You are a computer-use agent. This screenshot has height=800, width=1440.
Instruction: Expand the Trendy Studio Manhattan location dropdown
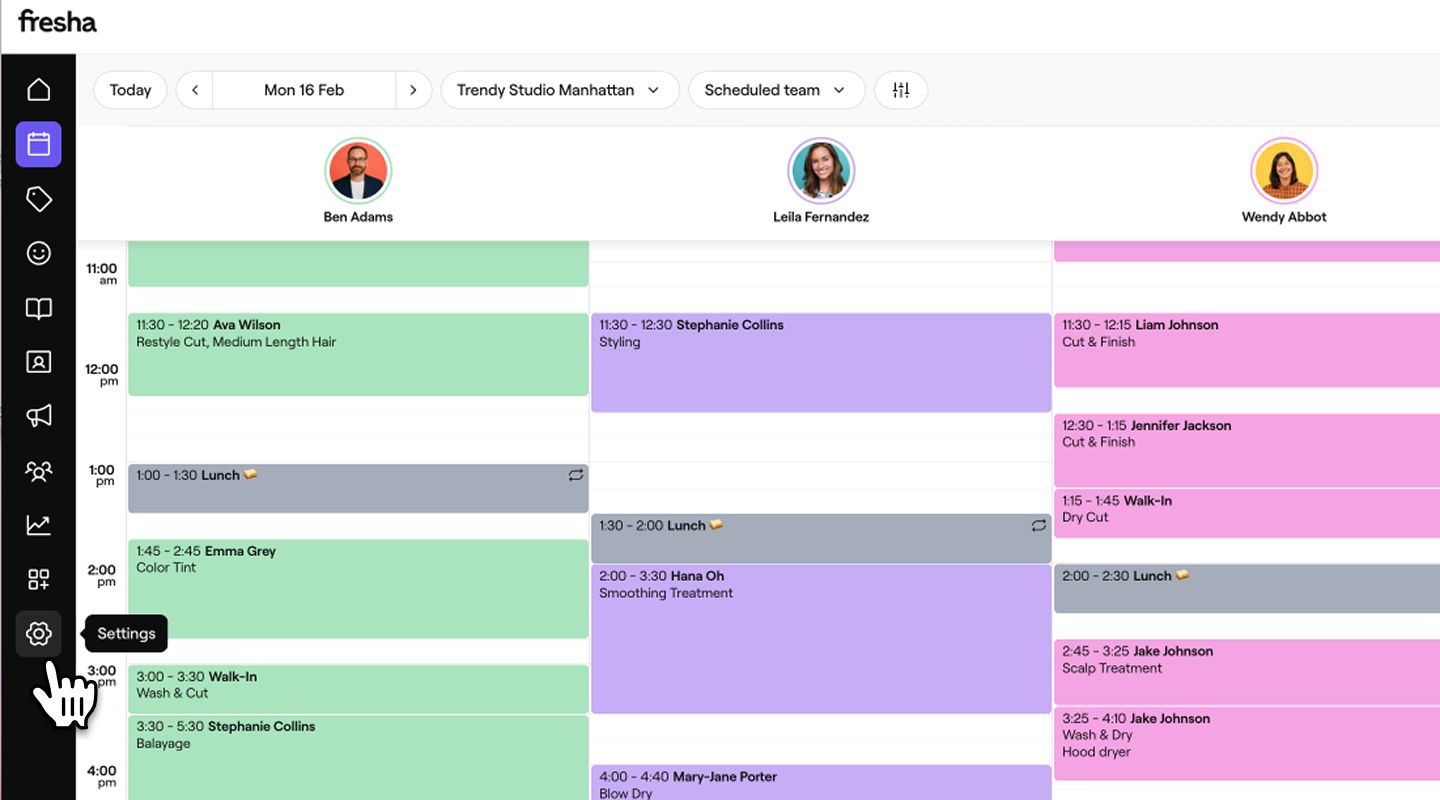coord(559,90)
